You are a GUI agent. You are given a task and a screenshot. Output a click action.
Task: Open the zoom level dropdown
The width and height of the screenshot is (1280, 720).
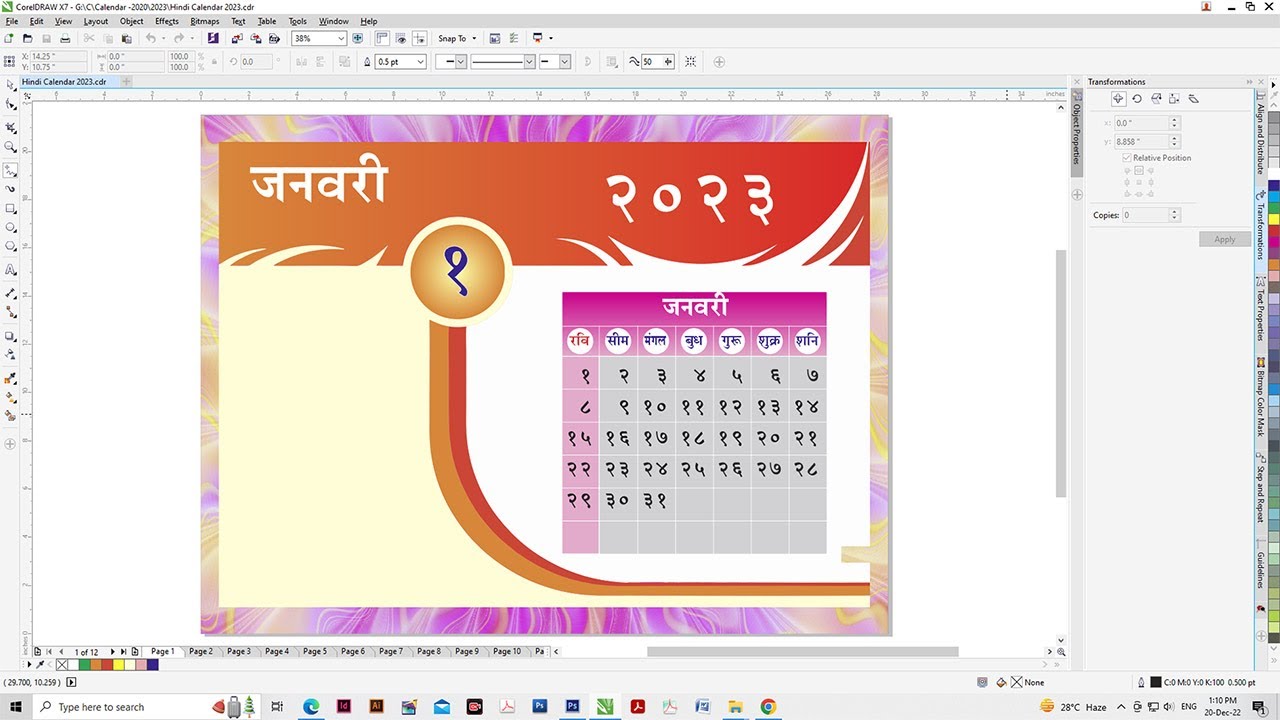coord(341,38)
